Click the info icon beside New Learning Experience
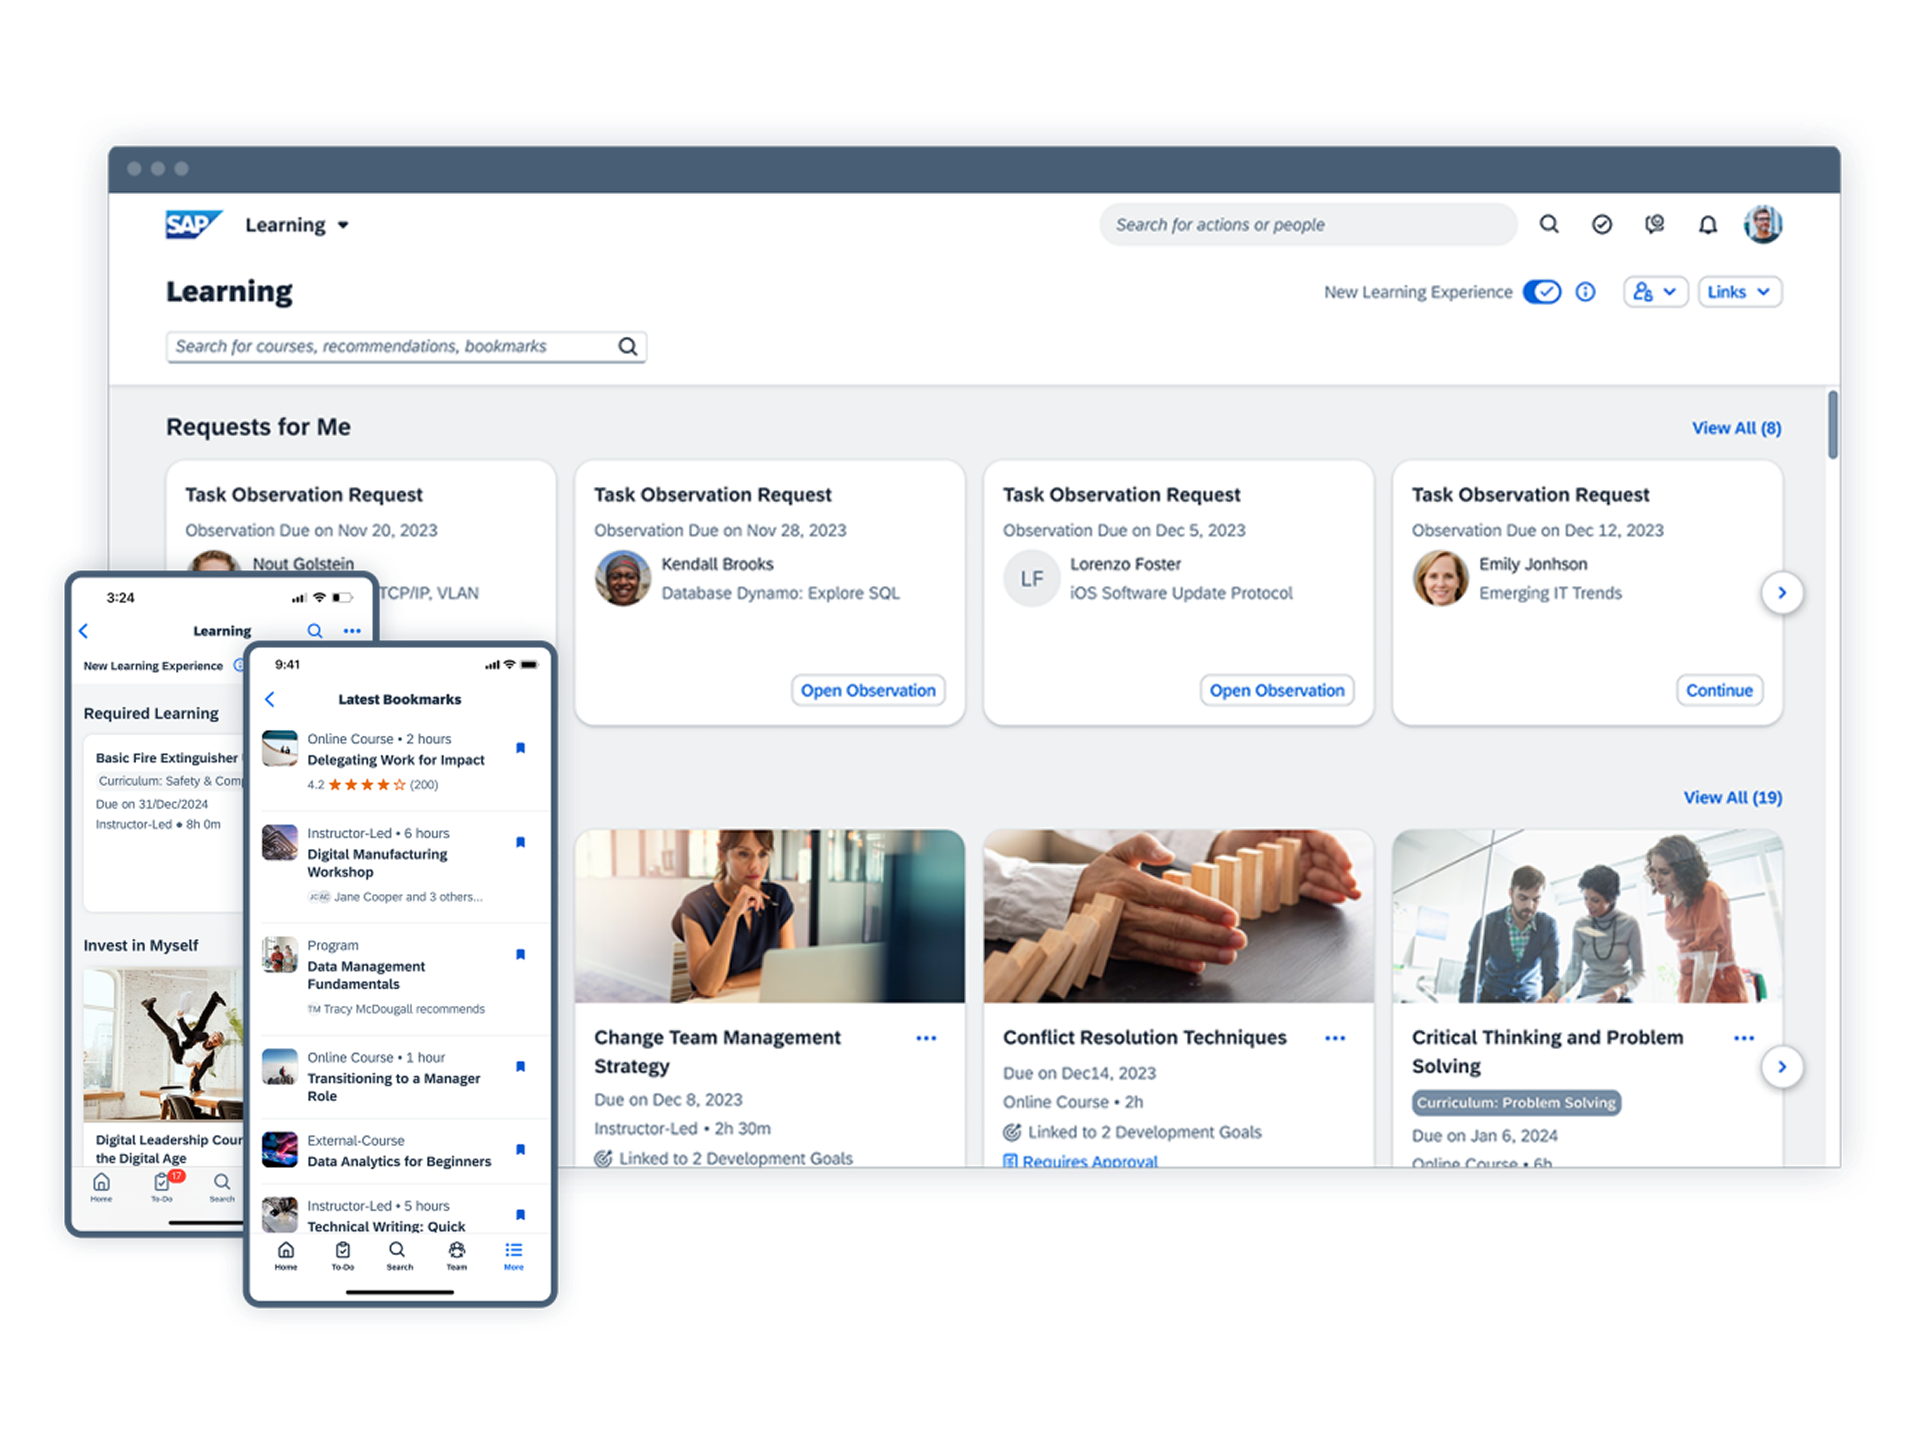 [x=1585, y=292]
